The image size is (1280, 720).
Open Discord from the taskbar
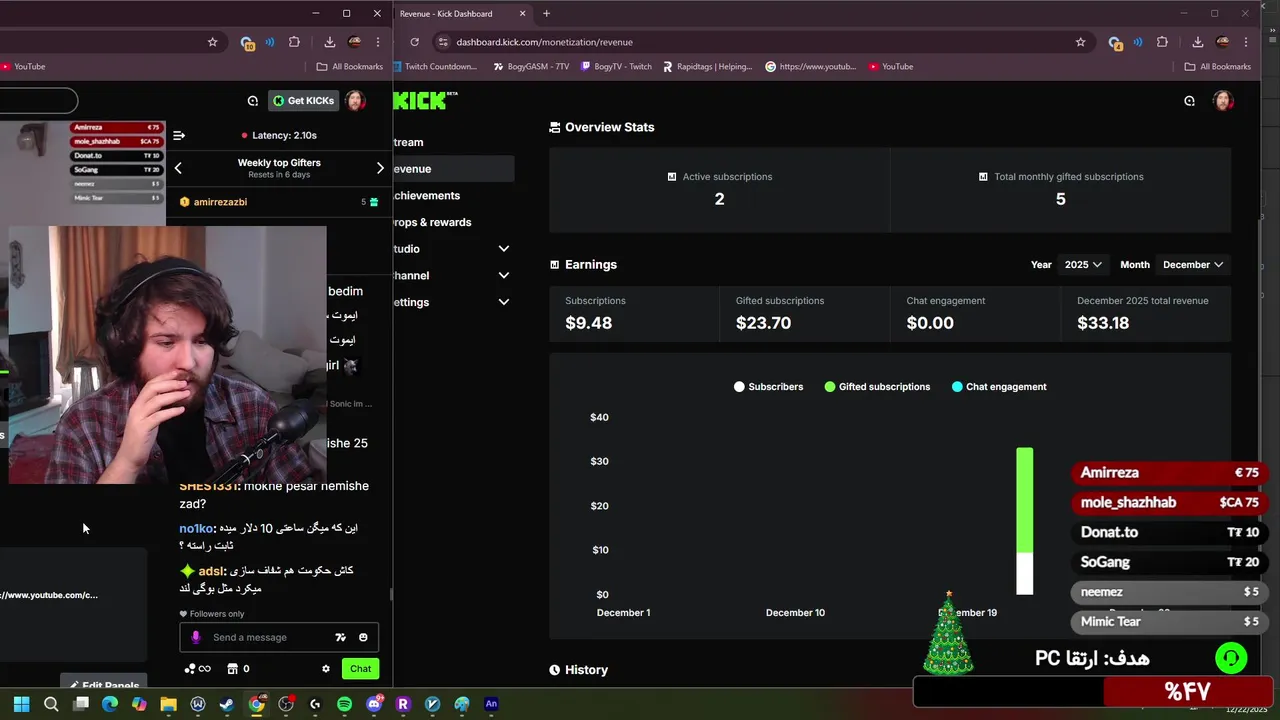(x=374, y=704)
